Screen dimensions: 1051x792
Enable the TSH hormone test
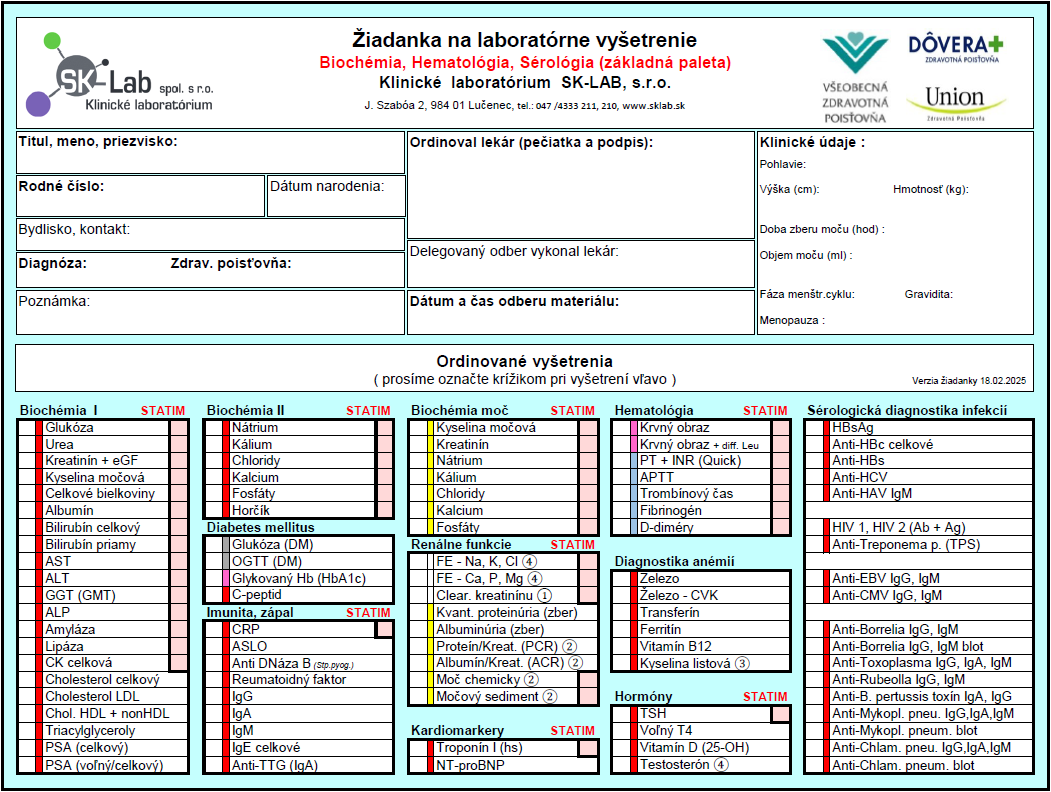click(x=620, y=712)
